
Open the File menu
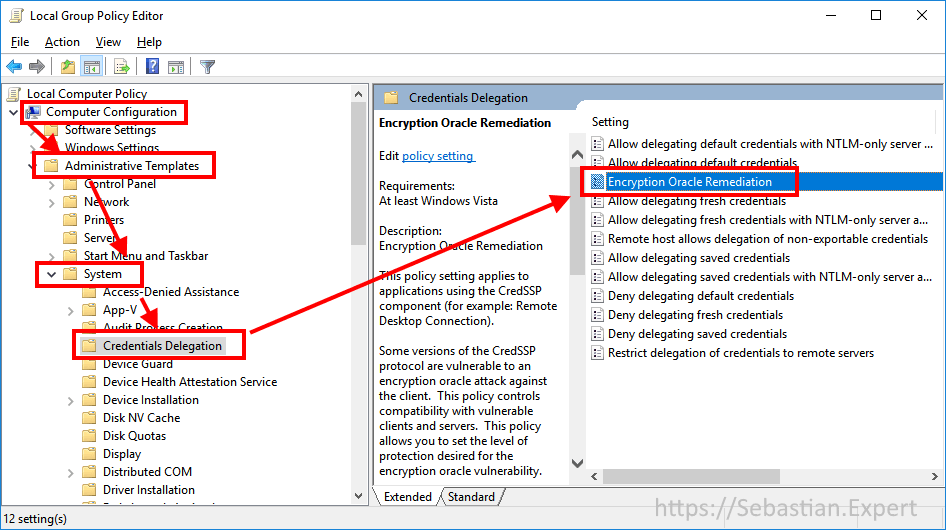[20, 42]
